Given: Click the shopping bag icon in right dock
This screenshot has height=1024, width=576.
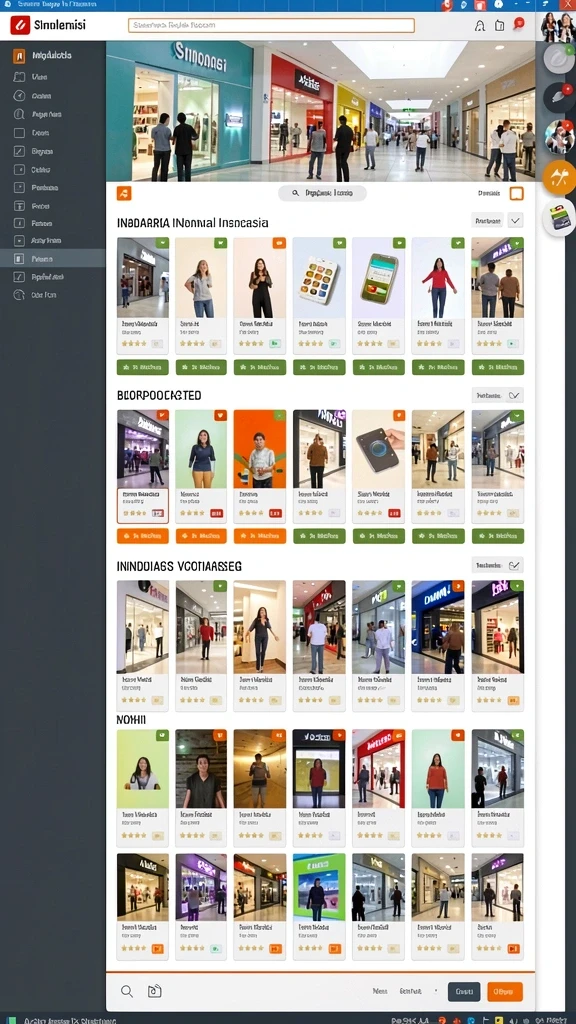Looking at the screenshot, I should pos(560,218).
